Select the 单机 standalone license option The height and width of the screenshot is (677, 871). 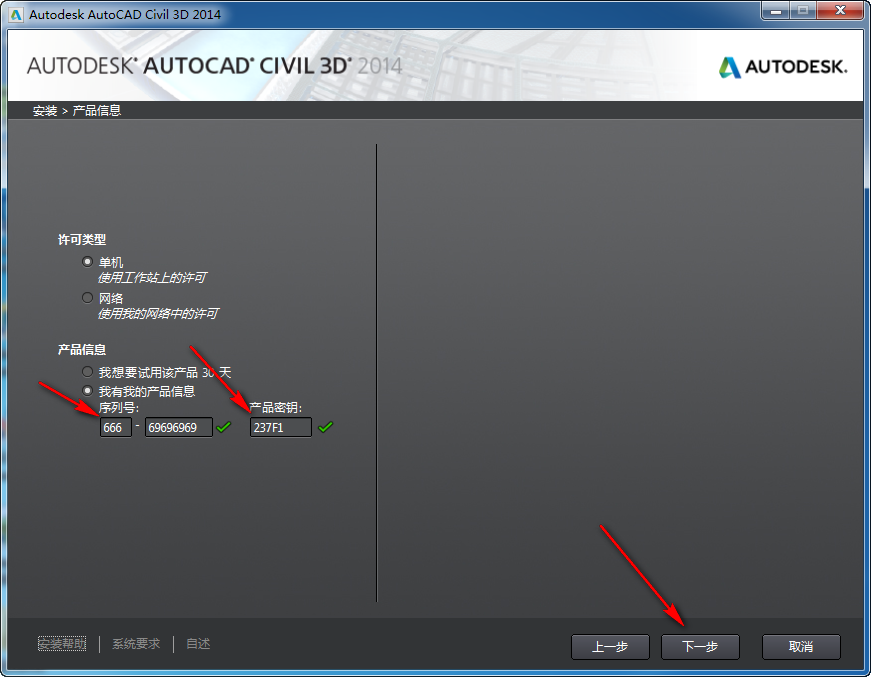coord(87,262)
